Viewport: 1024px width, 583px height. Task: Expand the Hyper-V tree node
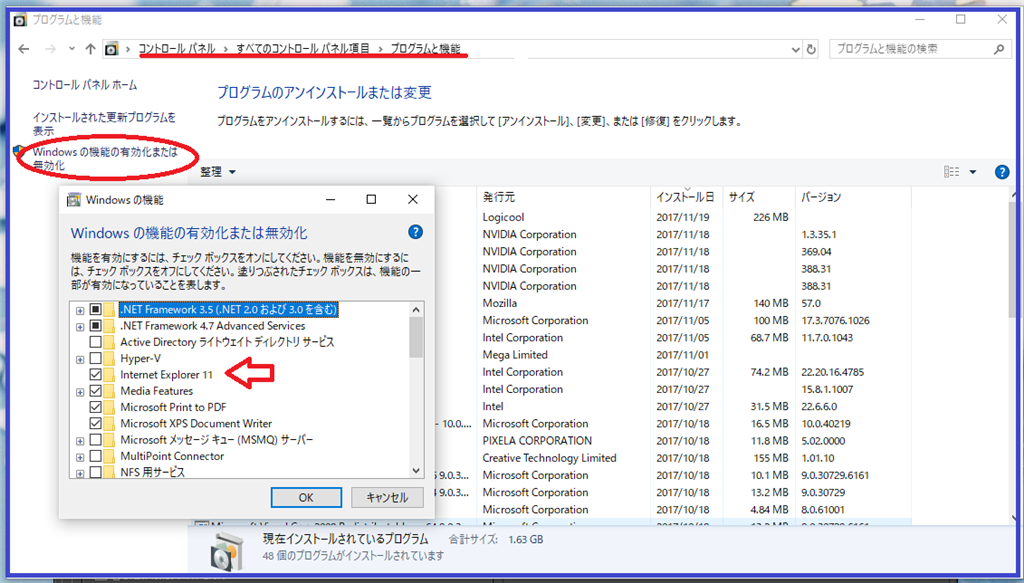[80, 358]
